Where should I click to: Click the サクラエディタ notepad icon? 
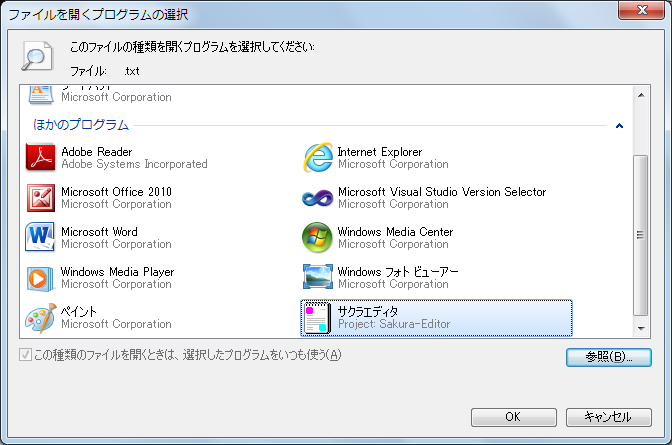pos(318,318)
